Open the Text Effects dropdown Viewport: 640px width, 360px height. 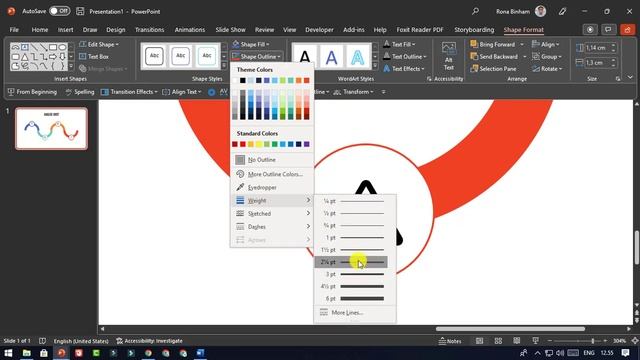(404, 69)
